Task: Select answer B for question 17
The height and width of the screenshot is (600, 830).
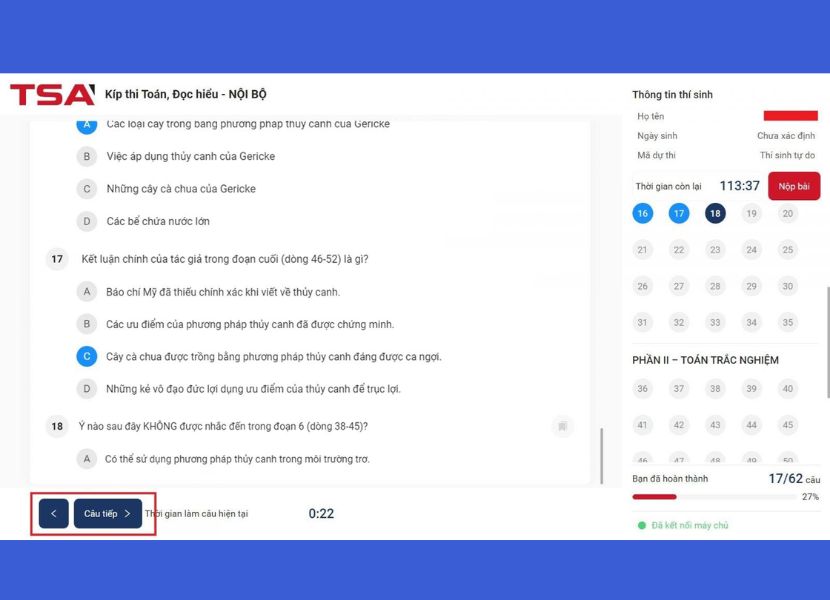Action: 87,324
